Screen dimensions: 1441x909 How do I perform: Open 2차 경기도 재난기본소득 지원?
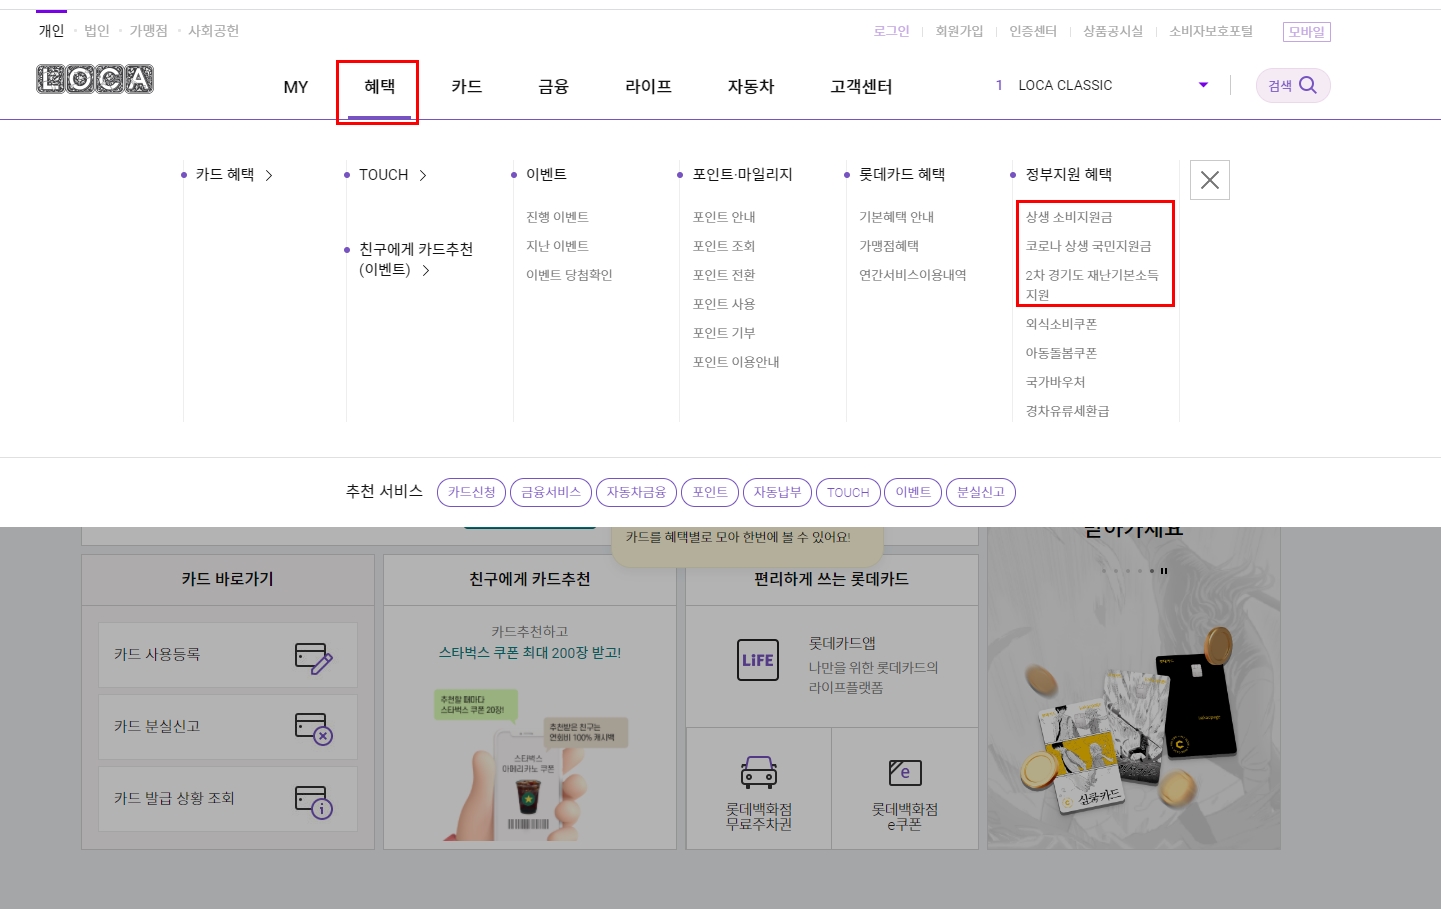coord(1092,285)
